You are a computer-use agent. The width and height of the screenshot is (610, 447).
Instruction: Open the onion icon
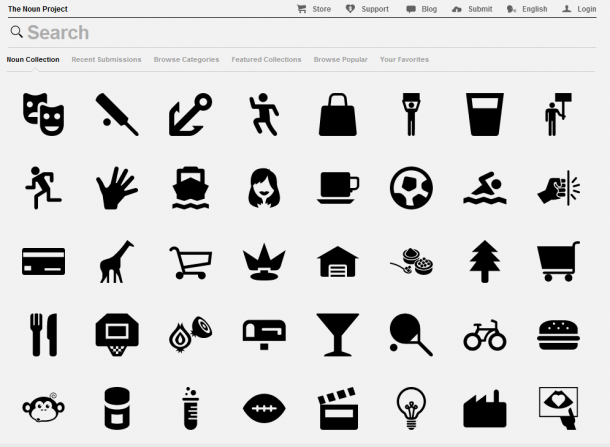(x=190, y=335)
